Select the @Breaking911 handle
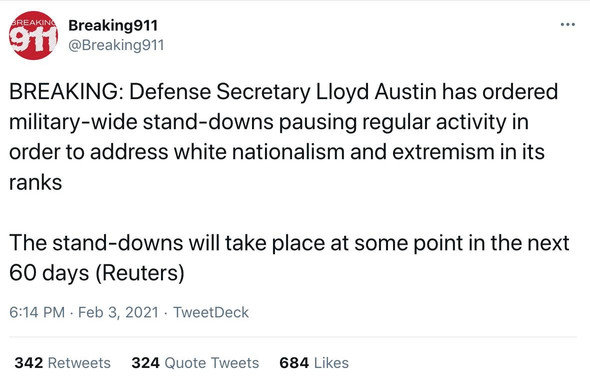 [x=116, y=45]
